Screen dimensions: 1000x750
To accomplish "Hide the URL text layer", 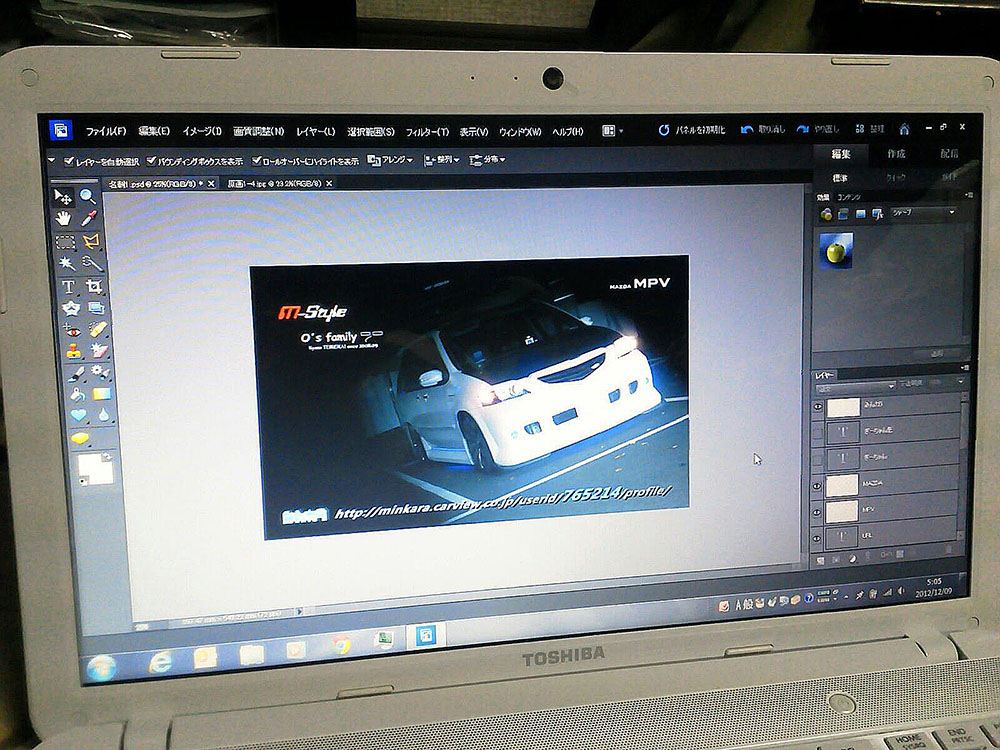I will point(817,538).
